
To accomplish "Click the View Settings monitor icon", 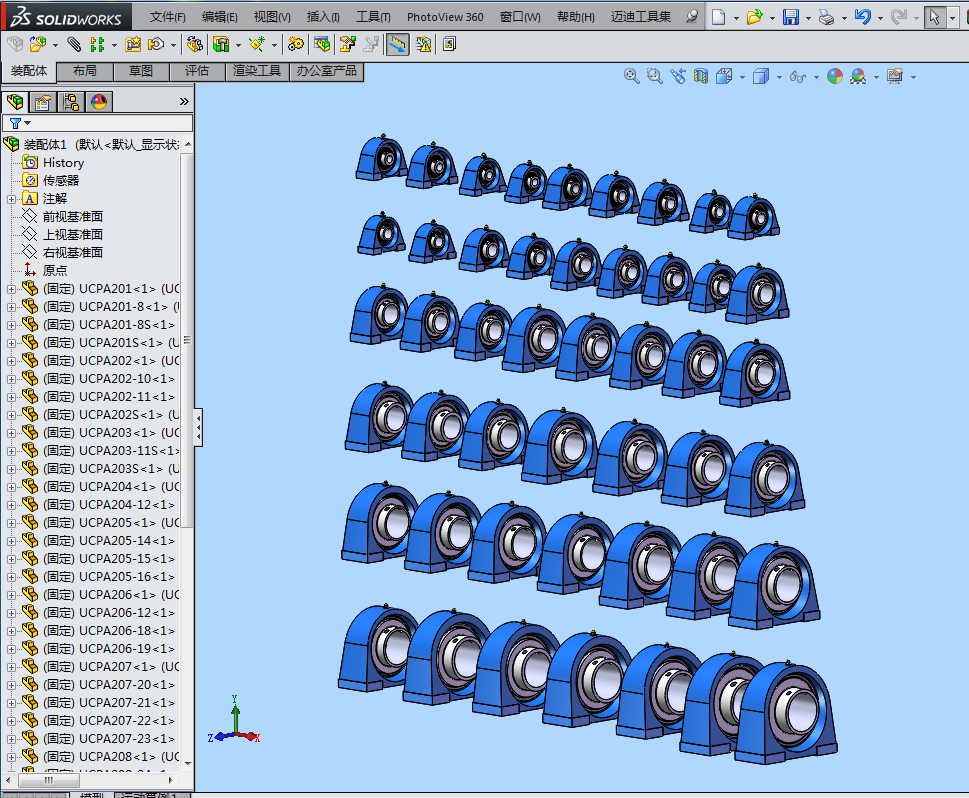I will tap(895, 76).
